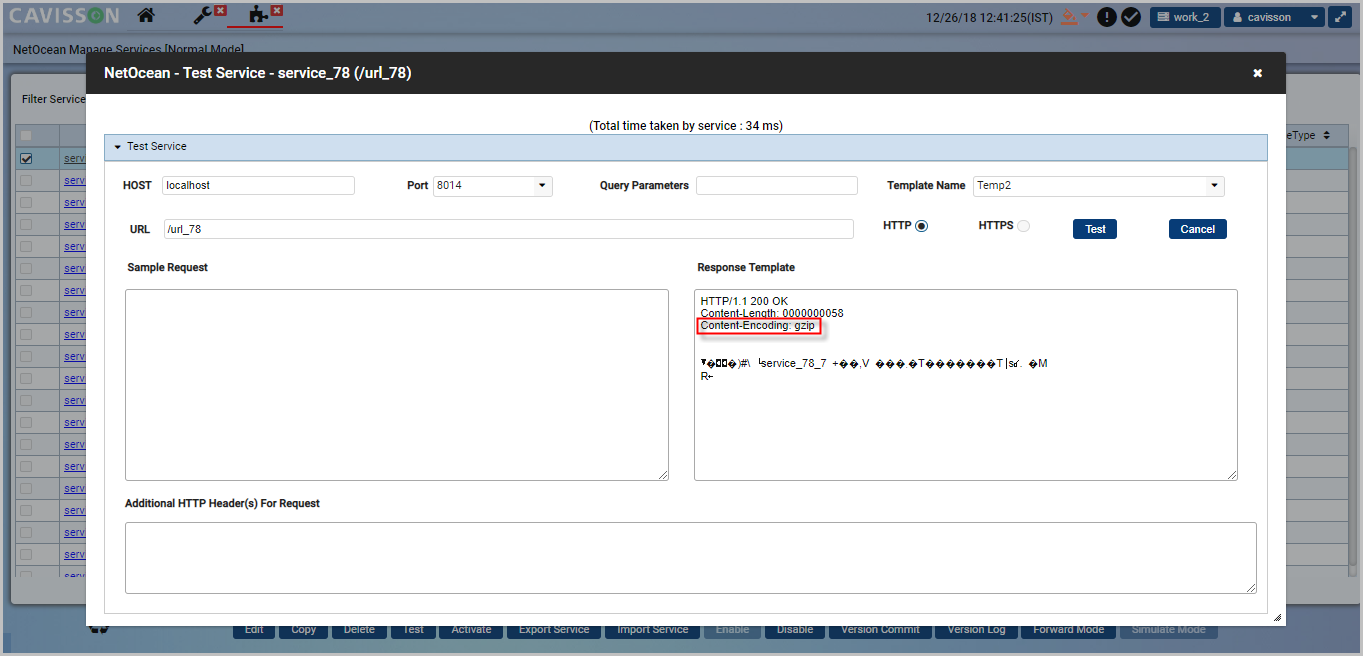Click Import Service in the background toolbar
The height and width of the screenshot is (656, 1363).
coord(652,631)
